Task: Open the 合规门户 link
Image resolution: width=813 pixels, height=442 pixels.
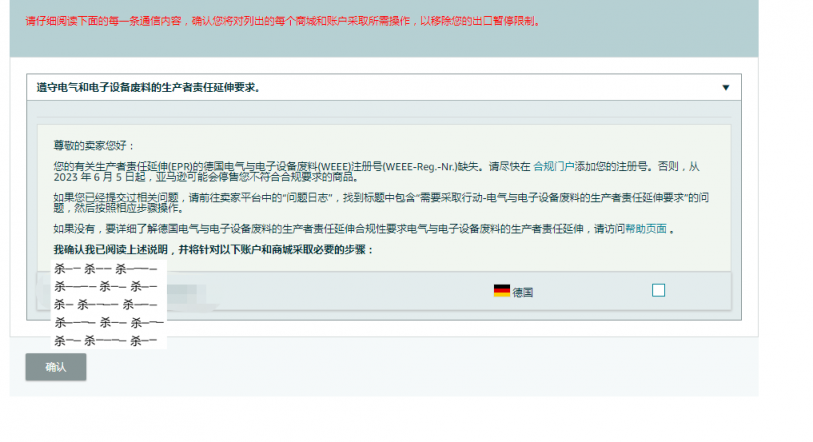Action: [554, 167]
